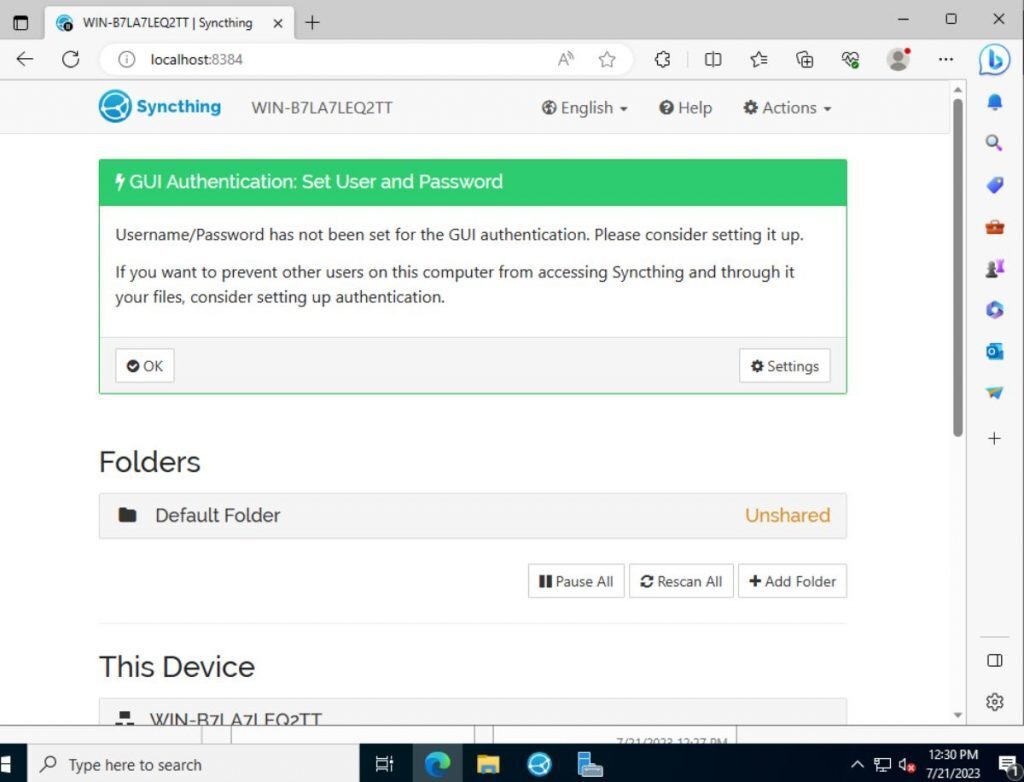Open the Windows Start button
1024x782 pixels.
click(7, 764)
